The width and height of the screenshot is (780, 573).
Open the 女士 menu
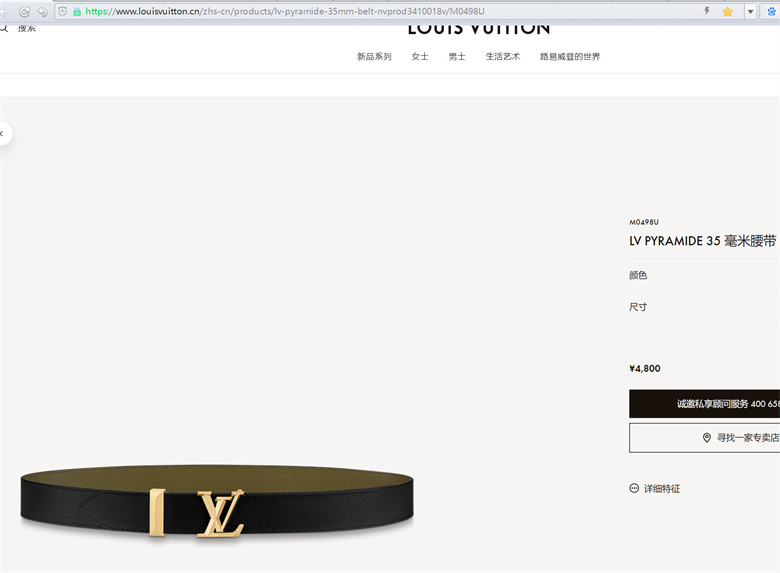pos(420,57)
